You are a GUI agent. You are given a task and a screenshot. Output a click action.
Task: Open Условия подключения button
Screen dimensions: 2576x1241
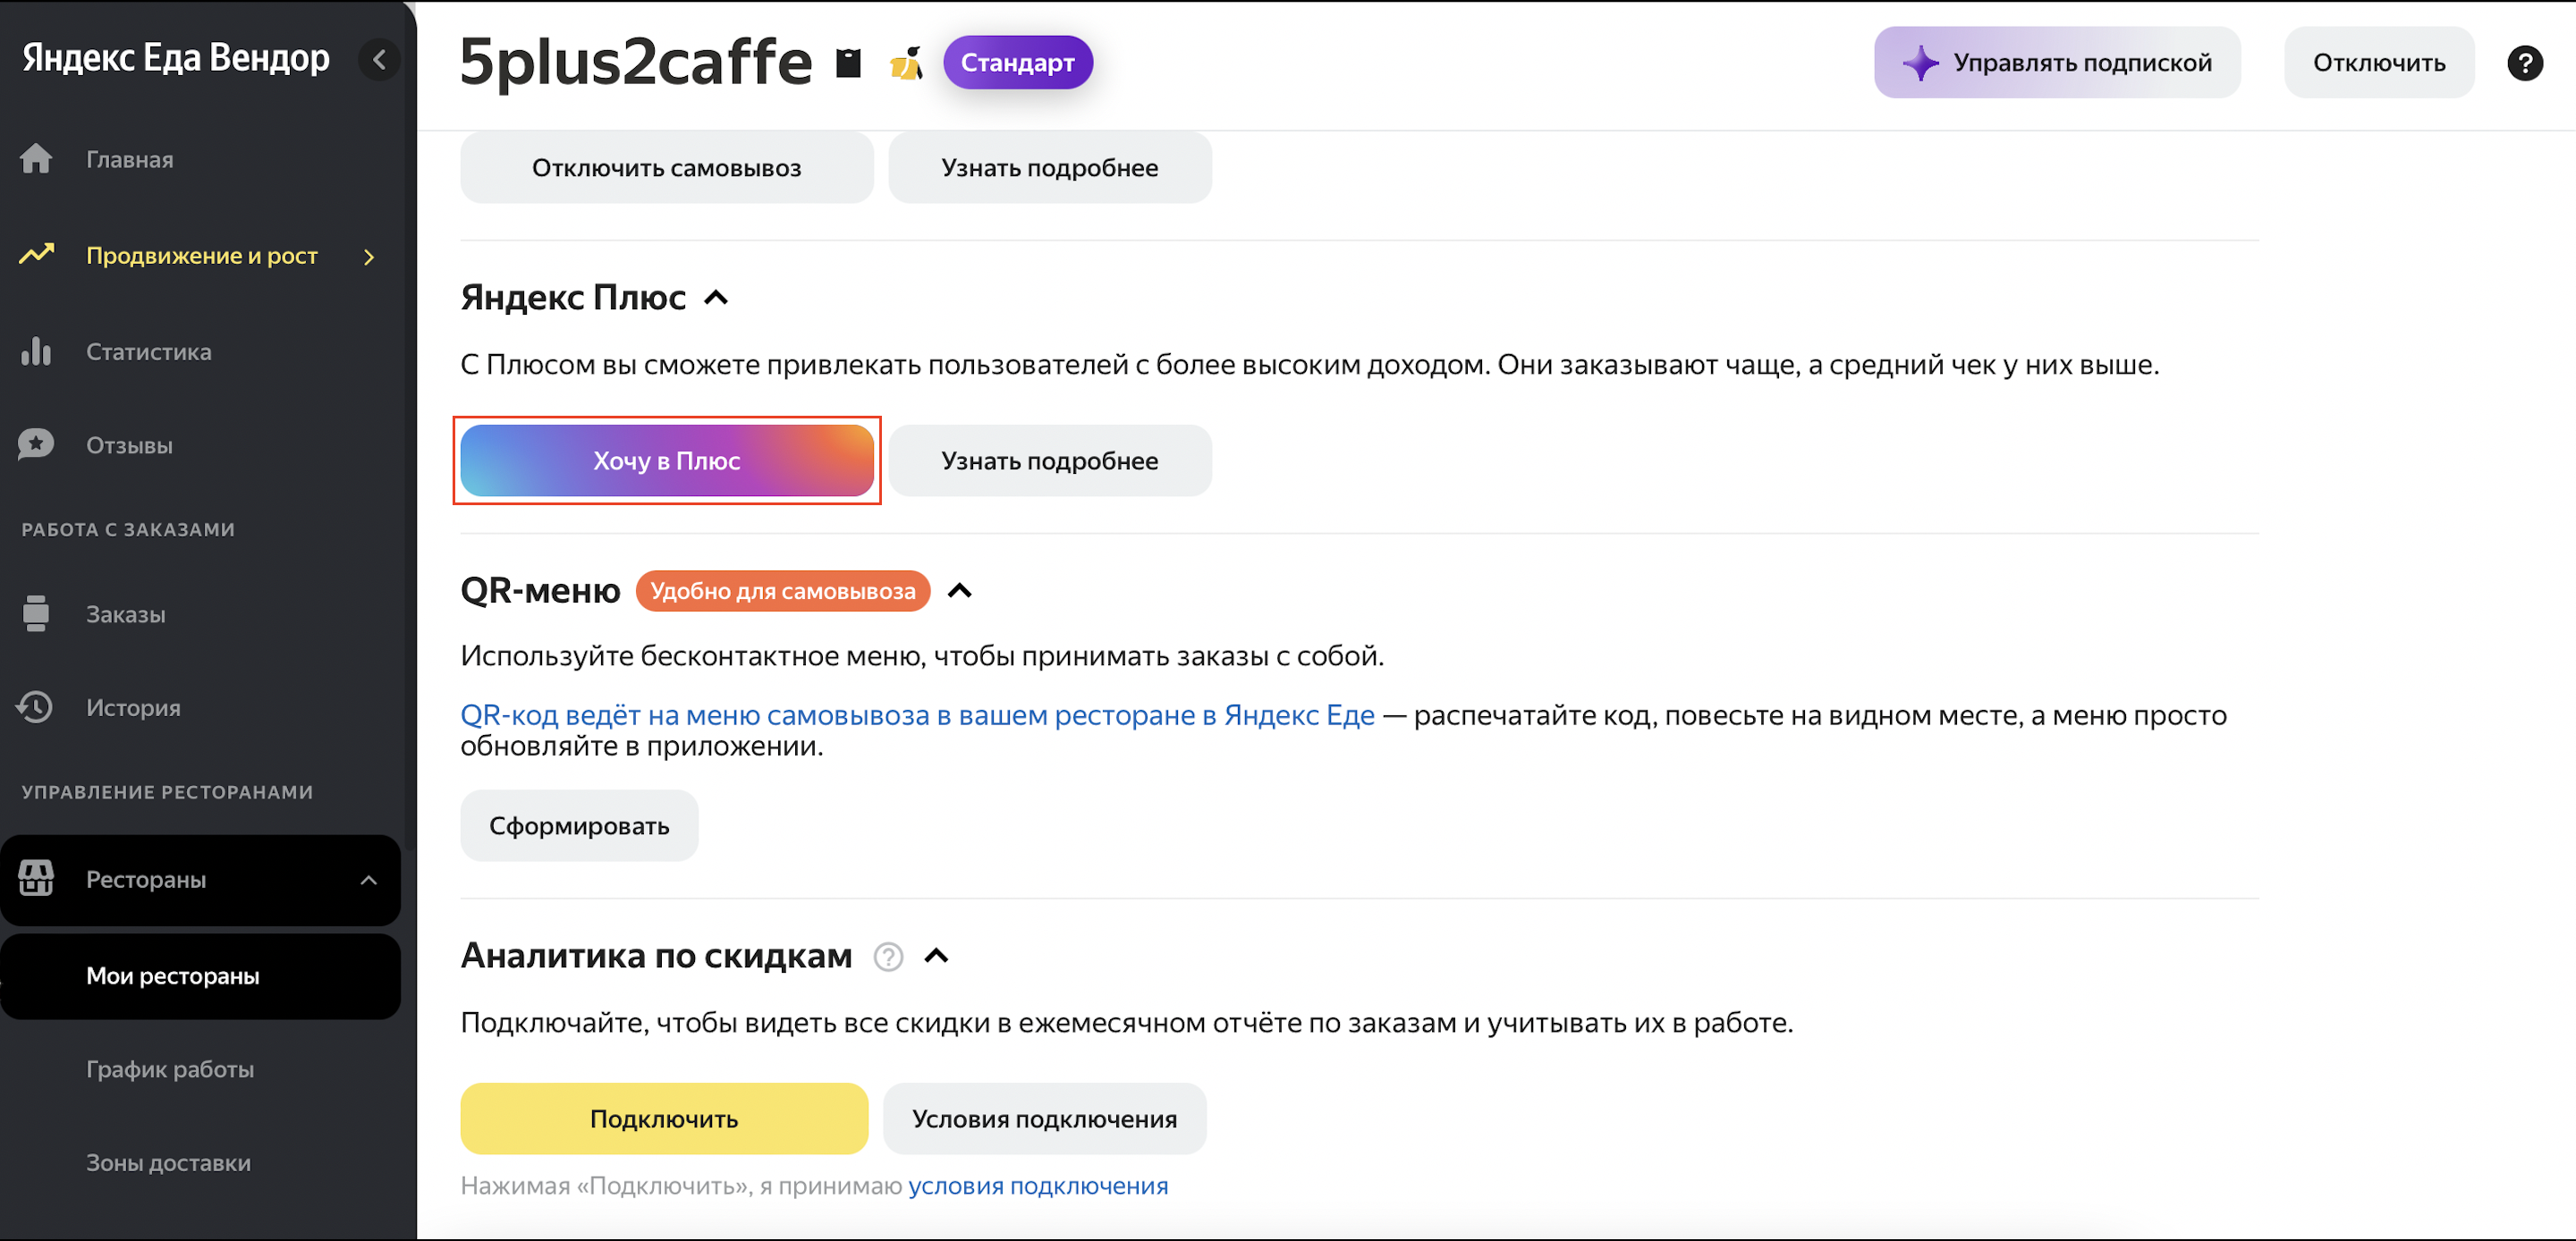1044,1119
